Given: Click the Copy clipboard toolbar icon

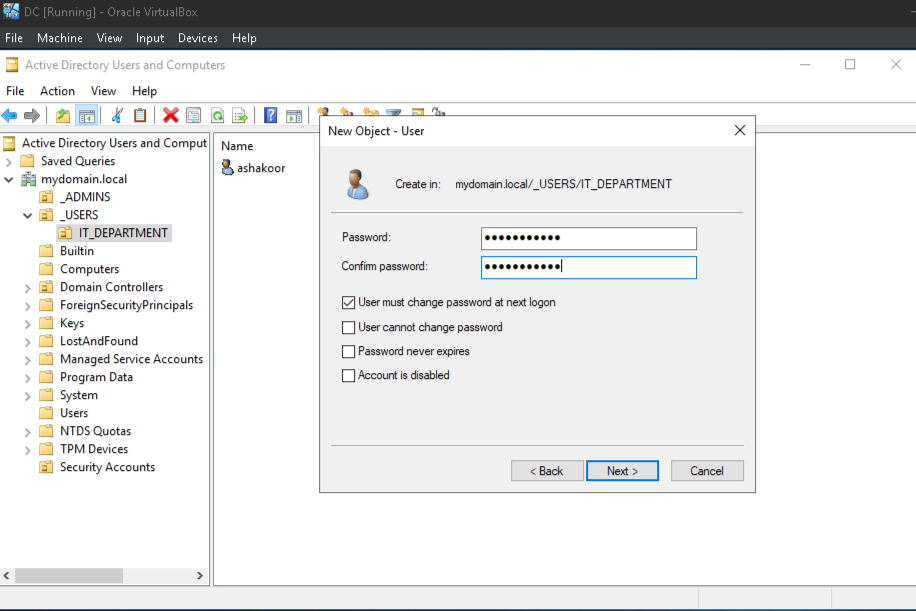Looking at the screenshot, I should point(140,116).
